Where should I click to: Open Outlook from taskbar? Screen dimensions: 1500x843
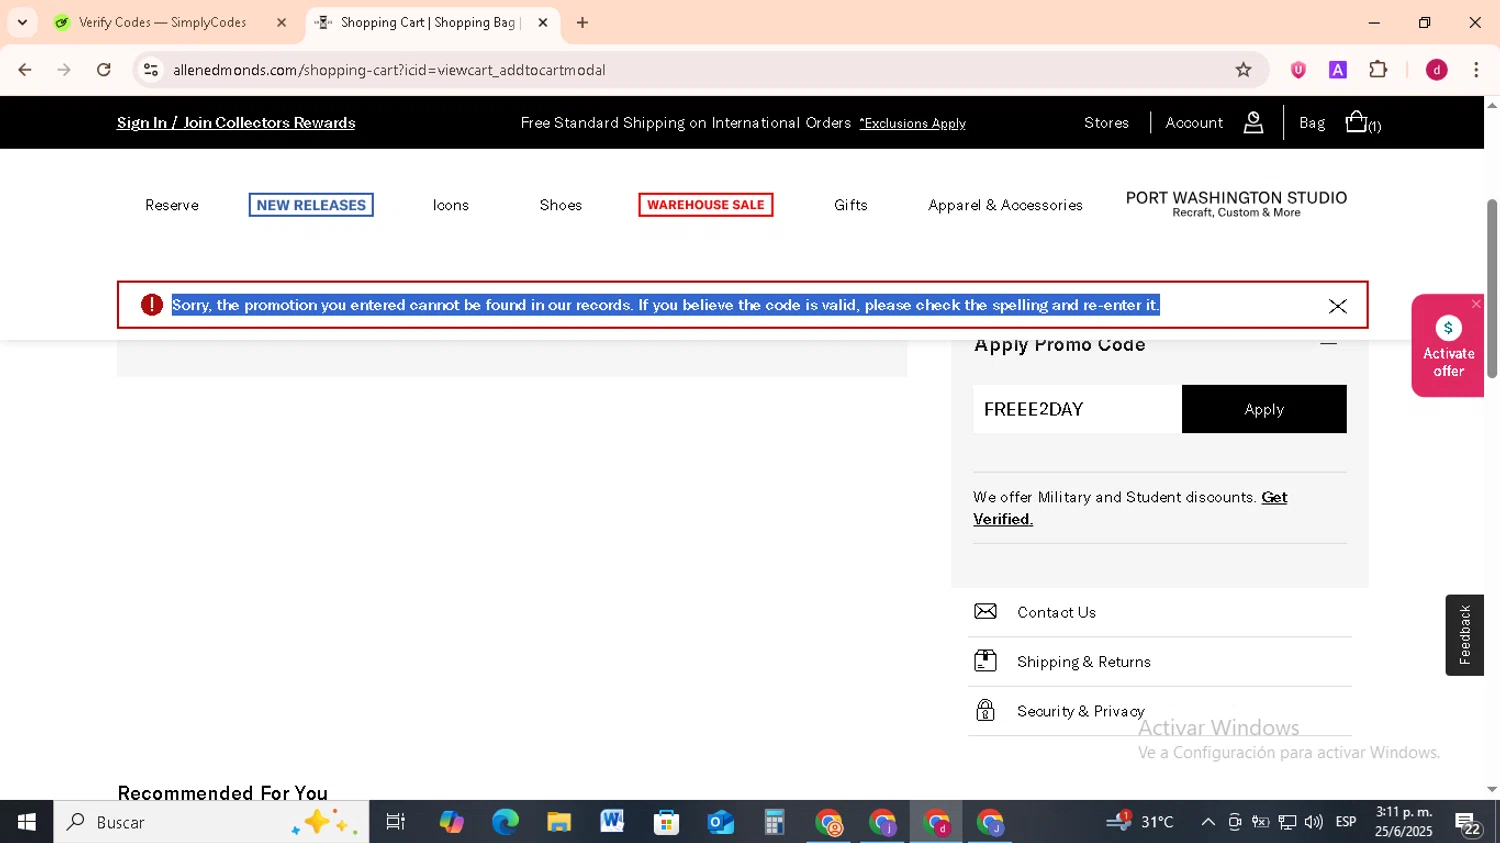click(720, 822)
